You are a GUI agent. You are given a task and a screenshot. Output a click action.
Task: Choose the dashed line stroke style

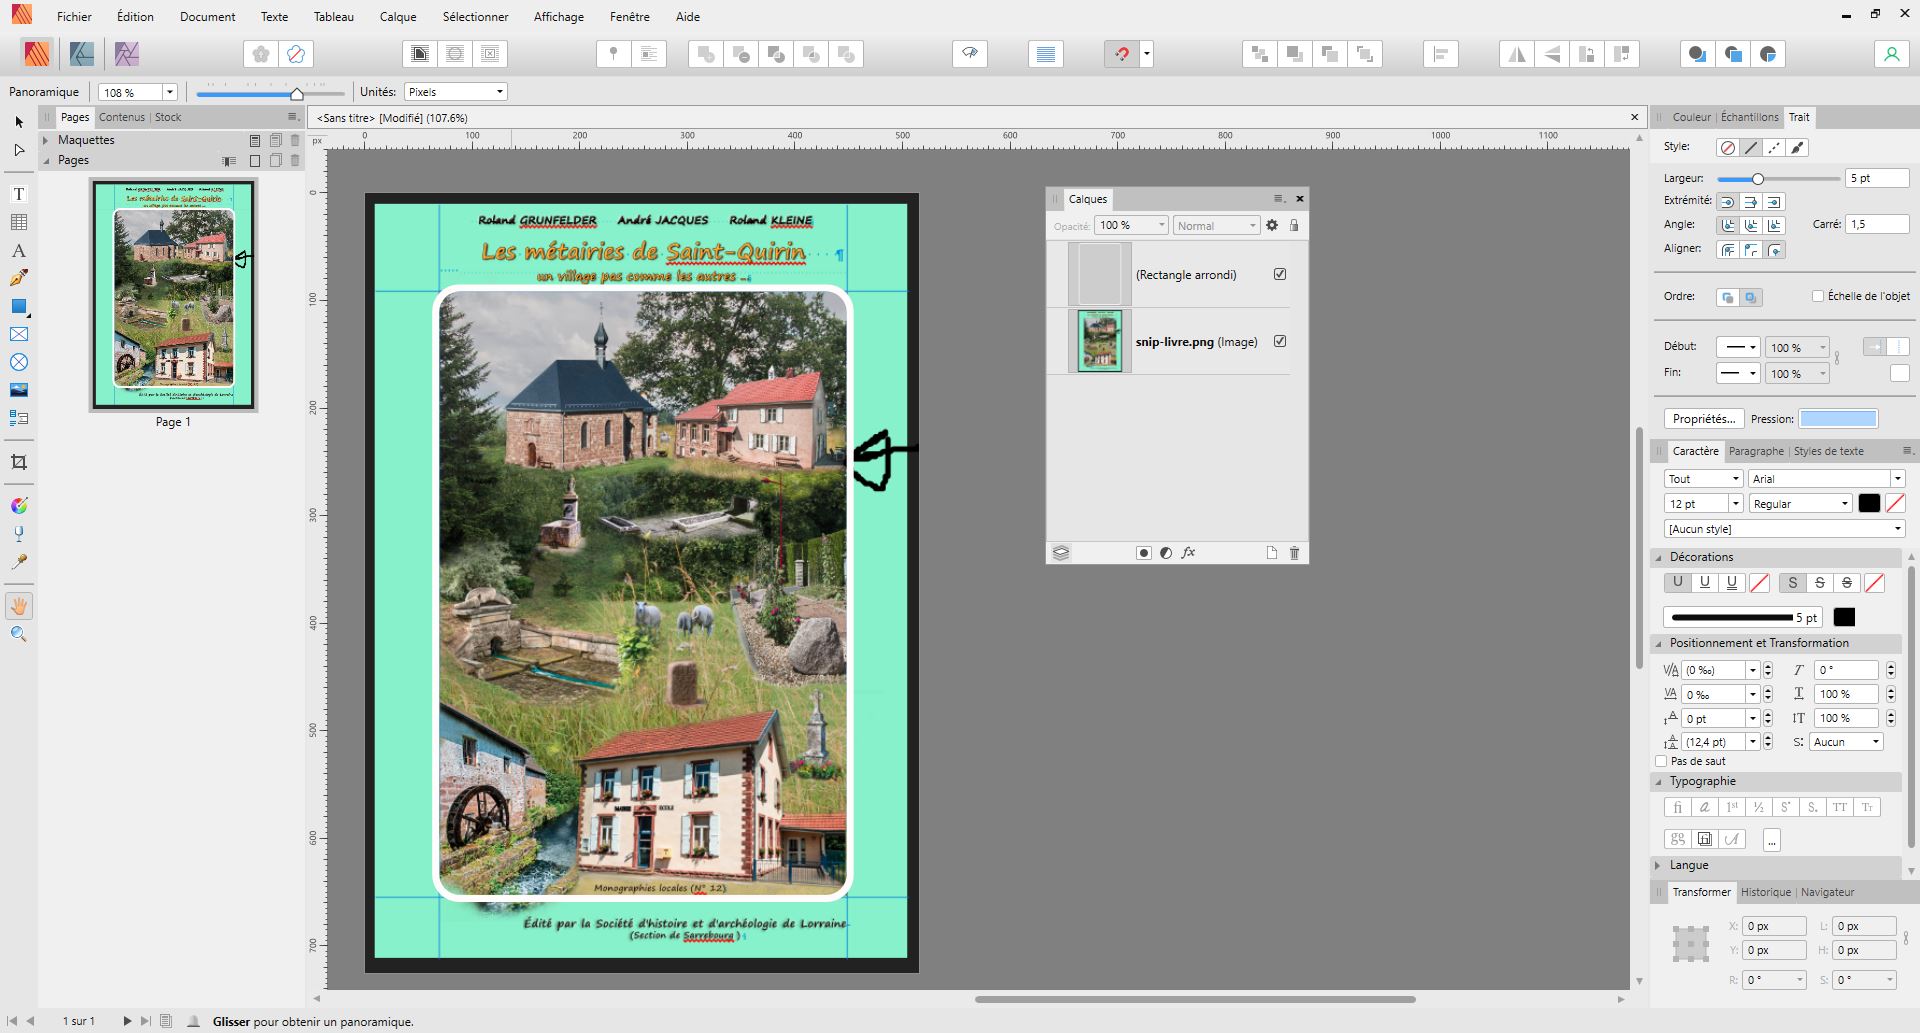pyautogui.click(x=1775, y=148)
